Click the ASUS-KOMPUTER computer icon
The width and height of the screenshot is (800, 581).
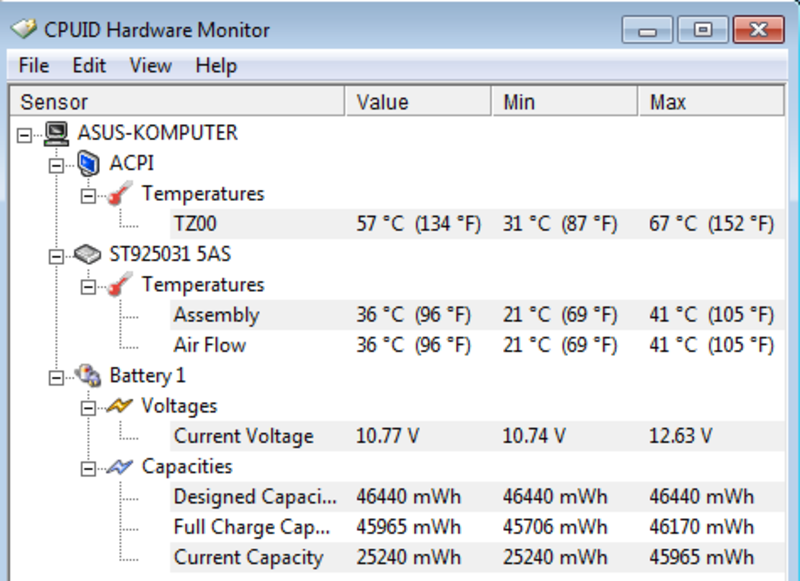tap(56, 133)
